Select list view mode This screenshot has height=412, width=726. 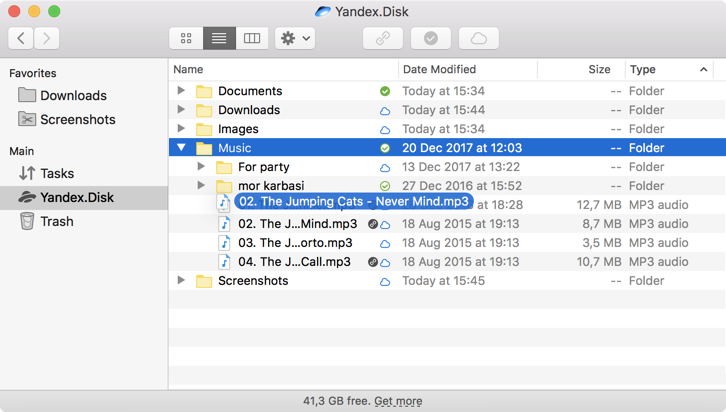click(219, 38)
